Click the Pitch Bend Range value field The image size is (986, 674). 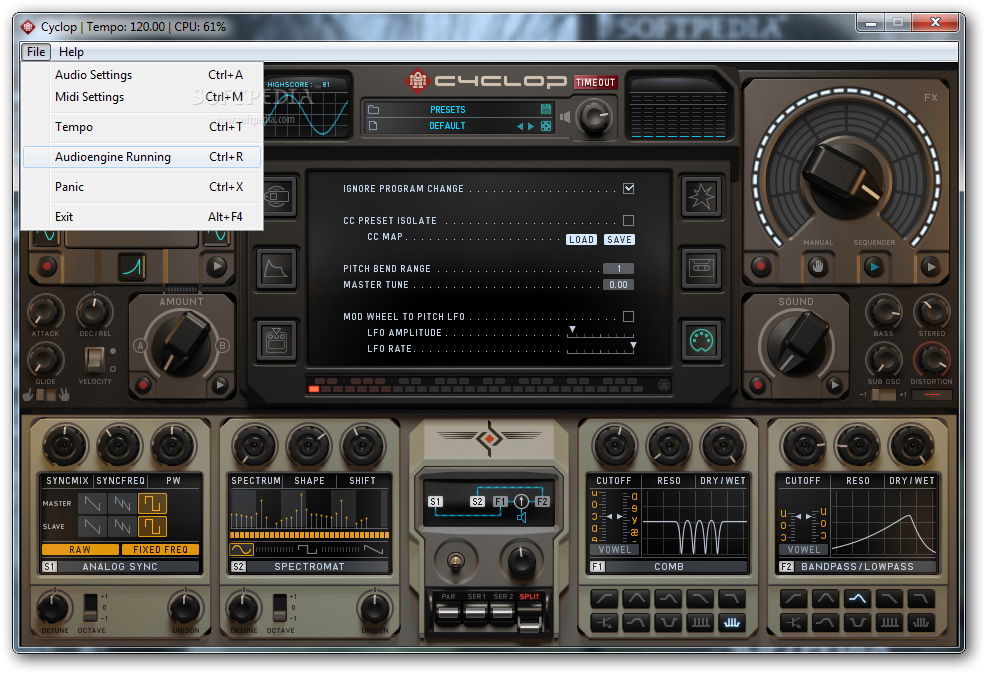coord(619,268)
